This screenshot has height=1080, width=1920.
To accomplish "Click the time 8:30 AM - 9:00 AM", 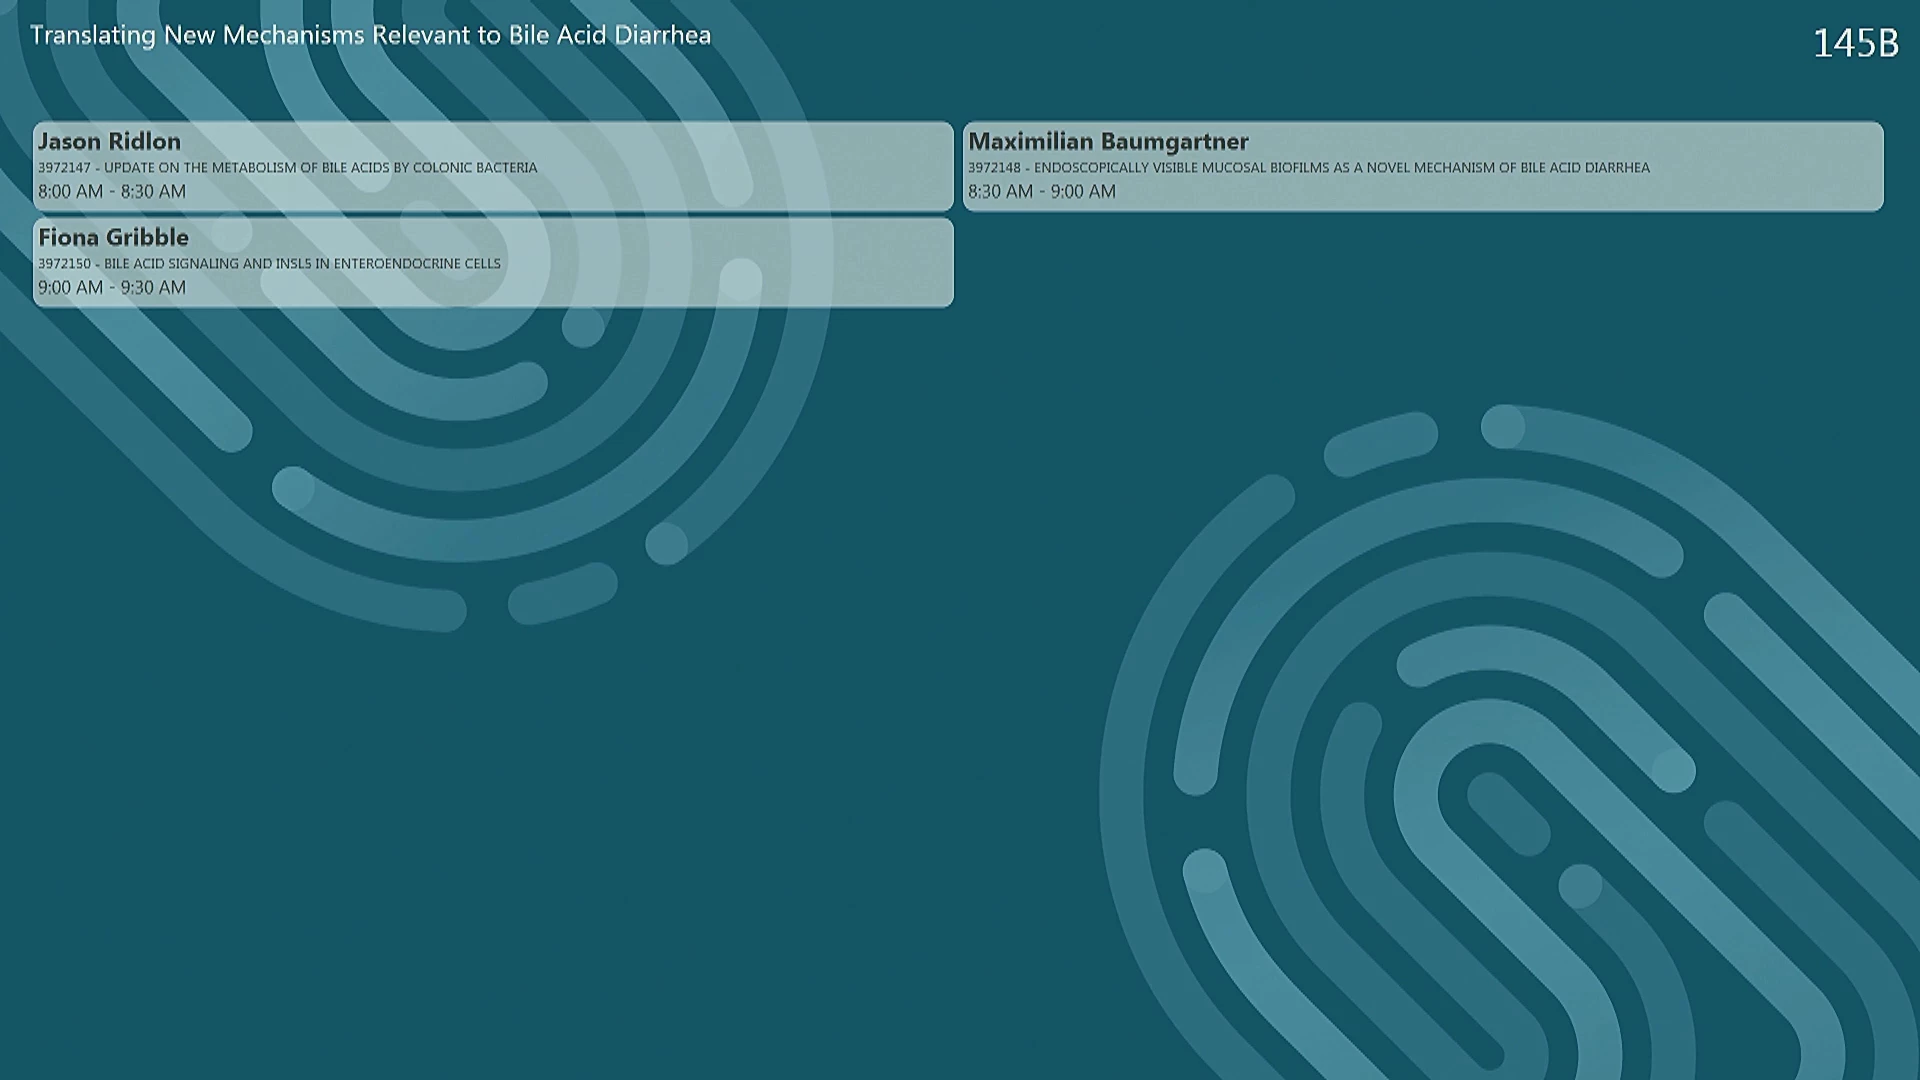I will tap(1042, 191).
